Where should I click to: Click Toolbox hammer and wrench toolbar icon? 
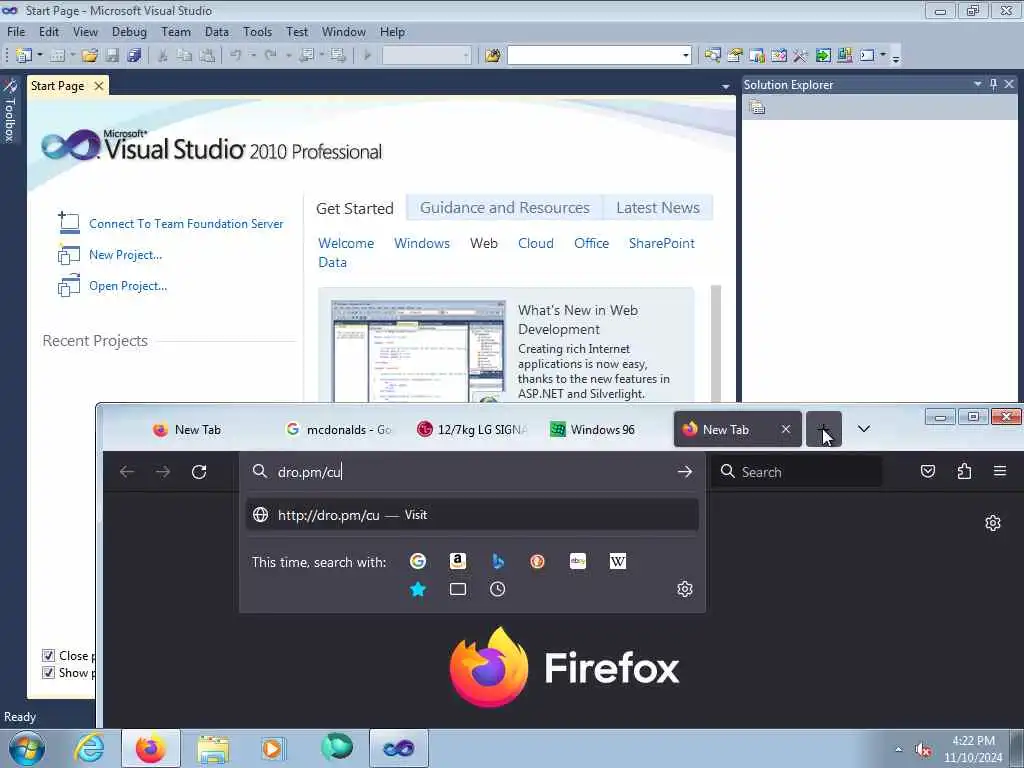pyautogui.click(x=801, y=56)
